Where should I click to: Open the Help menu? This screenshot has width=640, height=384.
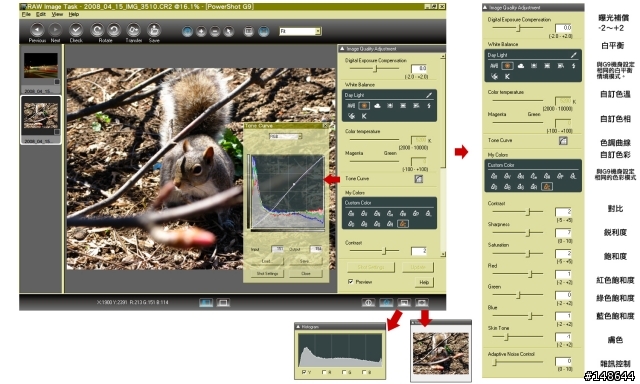(x=73, y=14)
